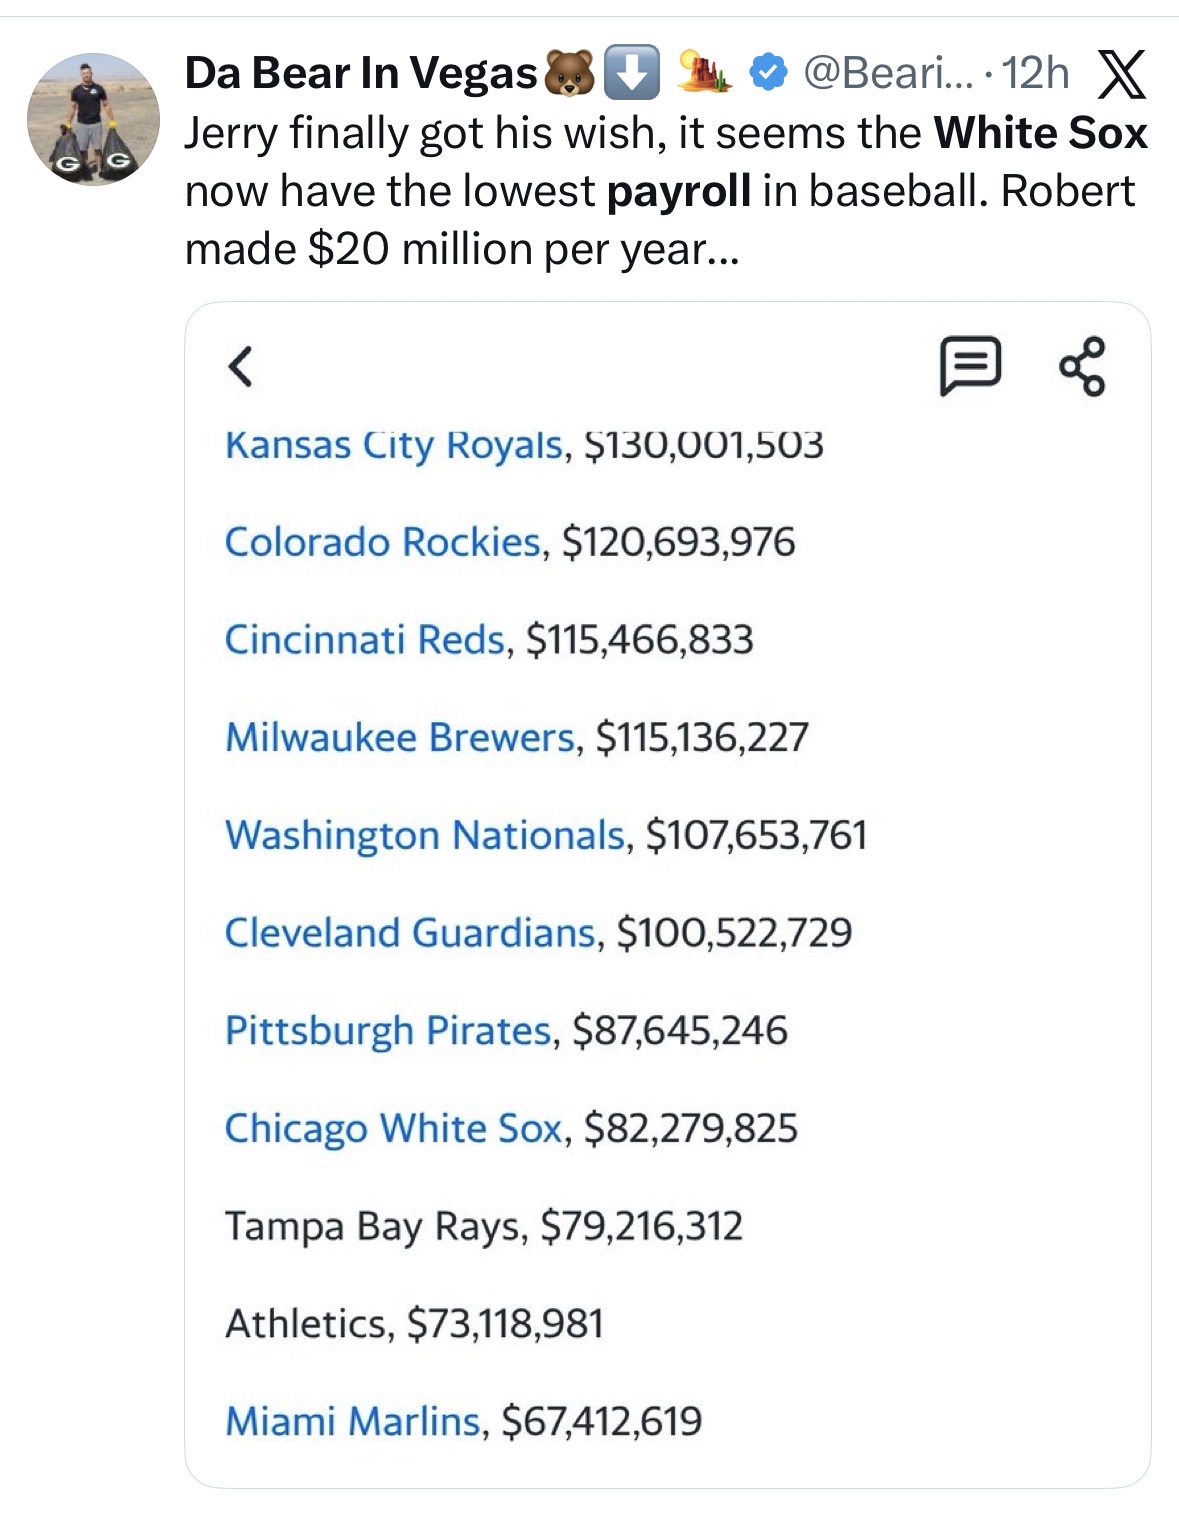
Task: Click the bear emoji in display name
Action: 570,74
